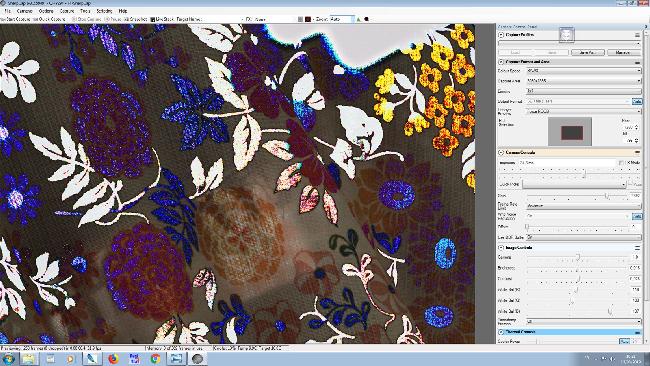Viewport: 650px width, 366px height.
Task: Open the Tools menu
Action: pyautogui.click(x=85, y=11)
